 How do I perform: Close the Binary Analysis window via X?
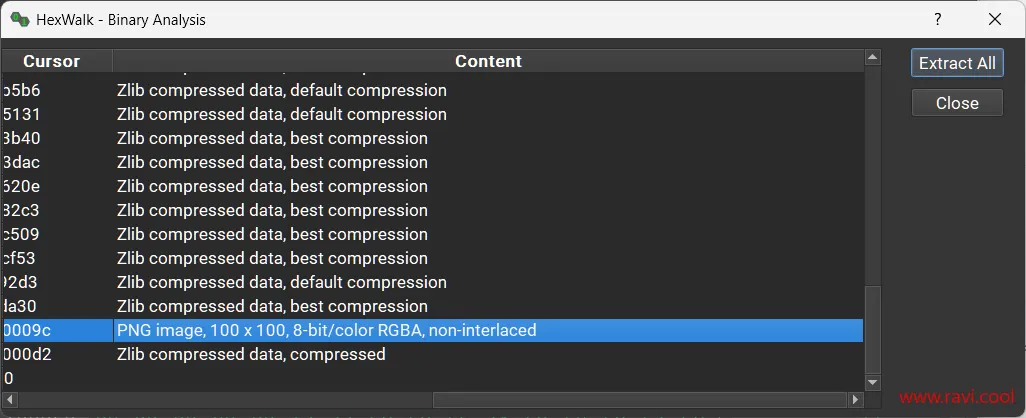coord(994,19)
